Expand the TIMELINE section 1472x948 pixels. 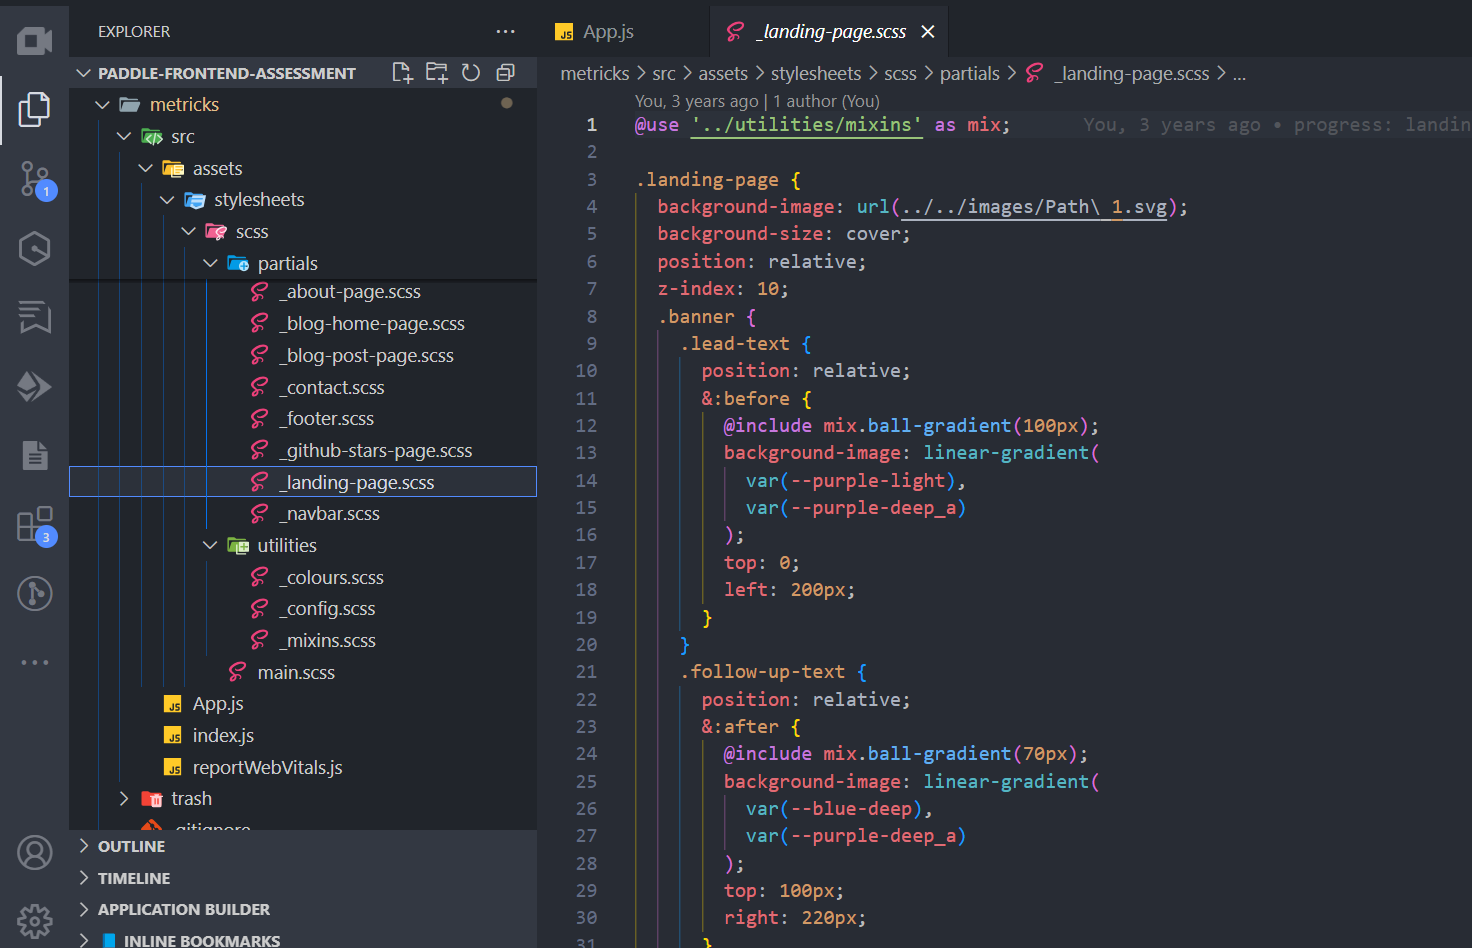(x=133, y=879)
